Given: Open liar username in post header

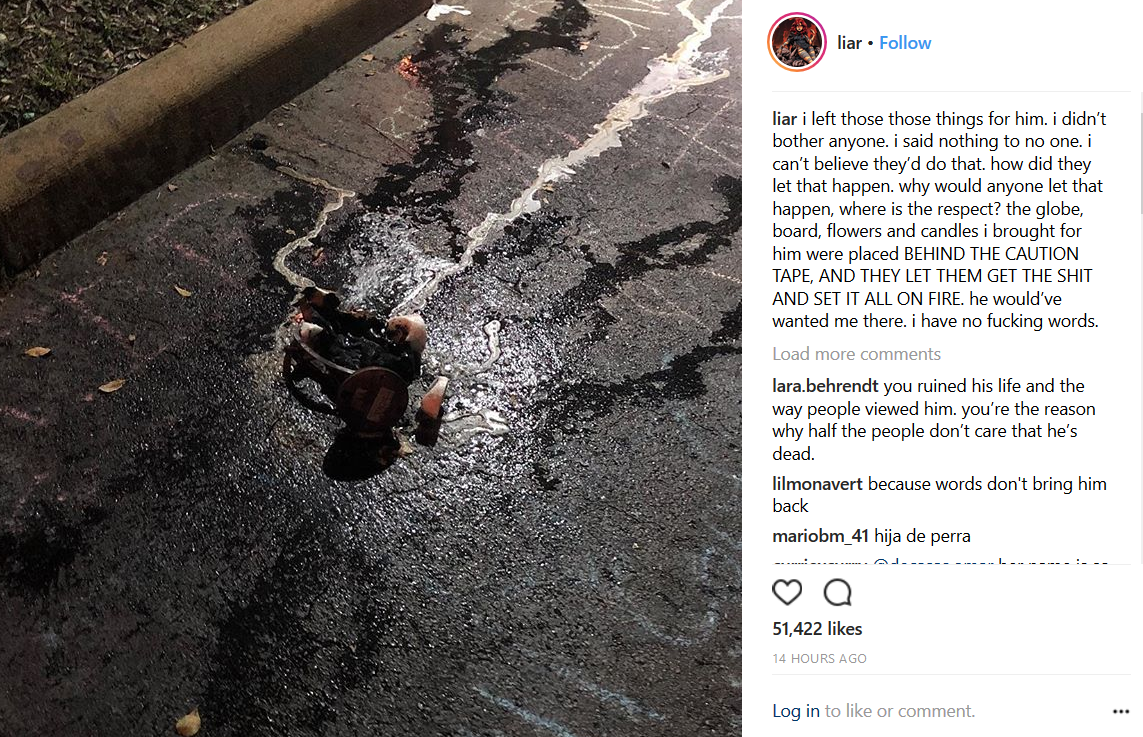Looking at the screenshot, I should (x=849, y=43).
